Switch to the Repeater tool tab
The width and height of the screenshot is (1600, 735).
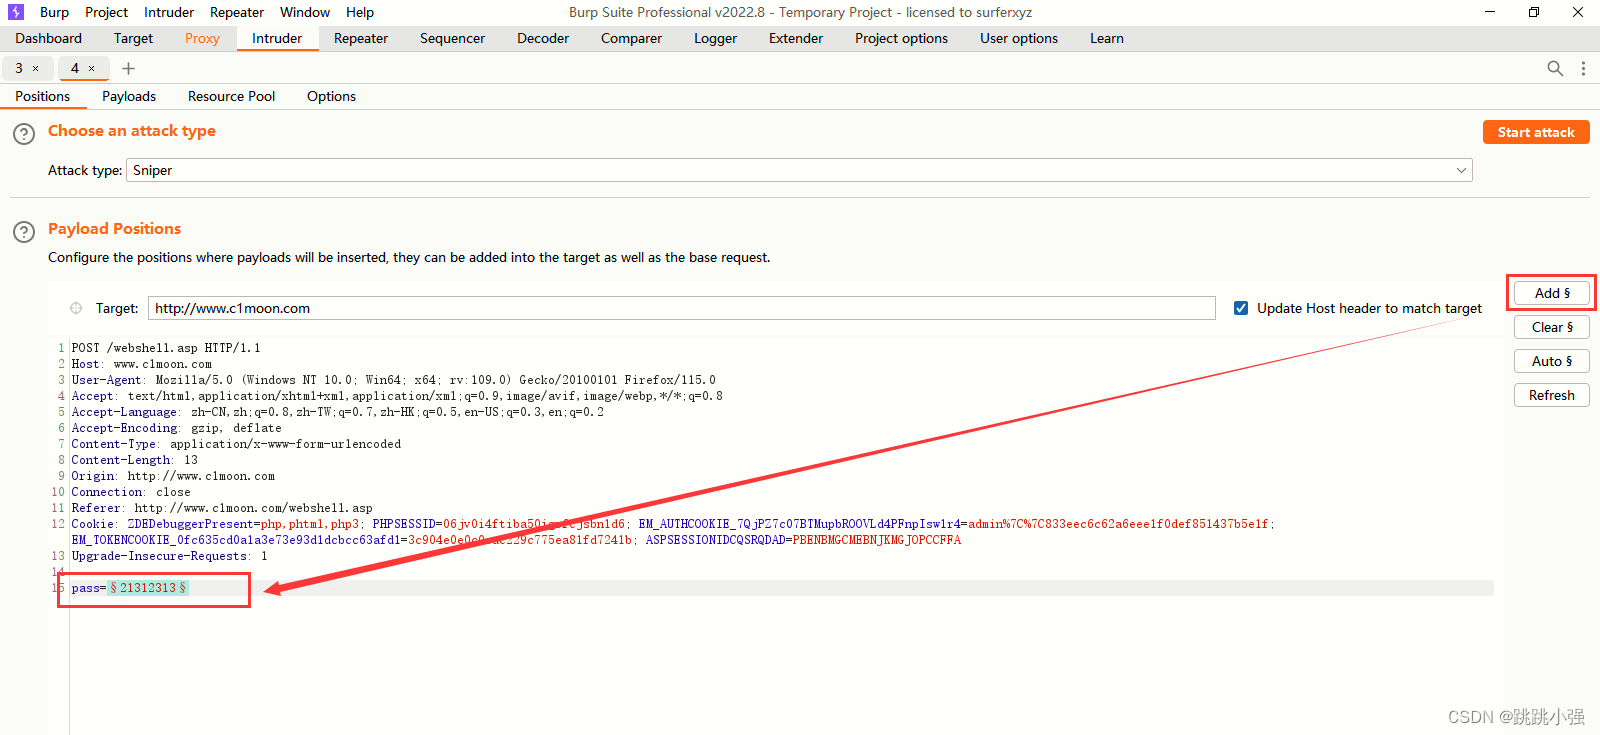tap(361, 38)
